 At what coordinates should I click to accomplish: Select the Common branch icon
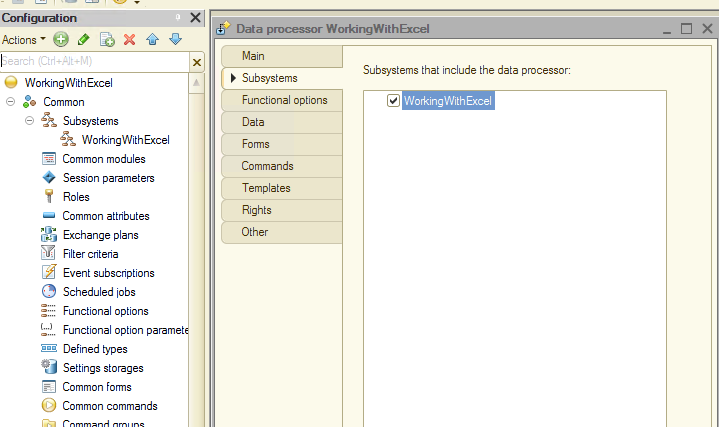pyautogui.click(x=29, y=101)
